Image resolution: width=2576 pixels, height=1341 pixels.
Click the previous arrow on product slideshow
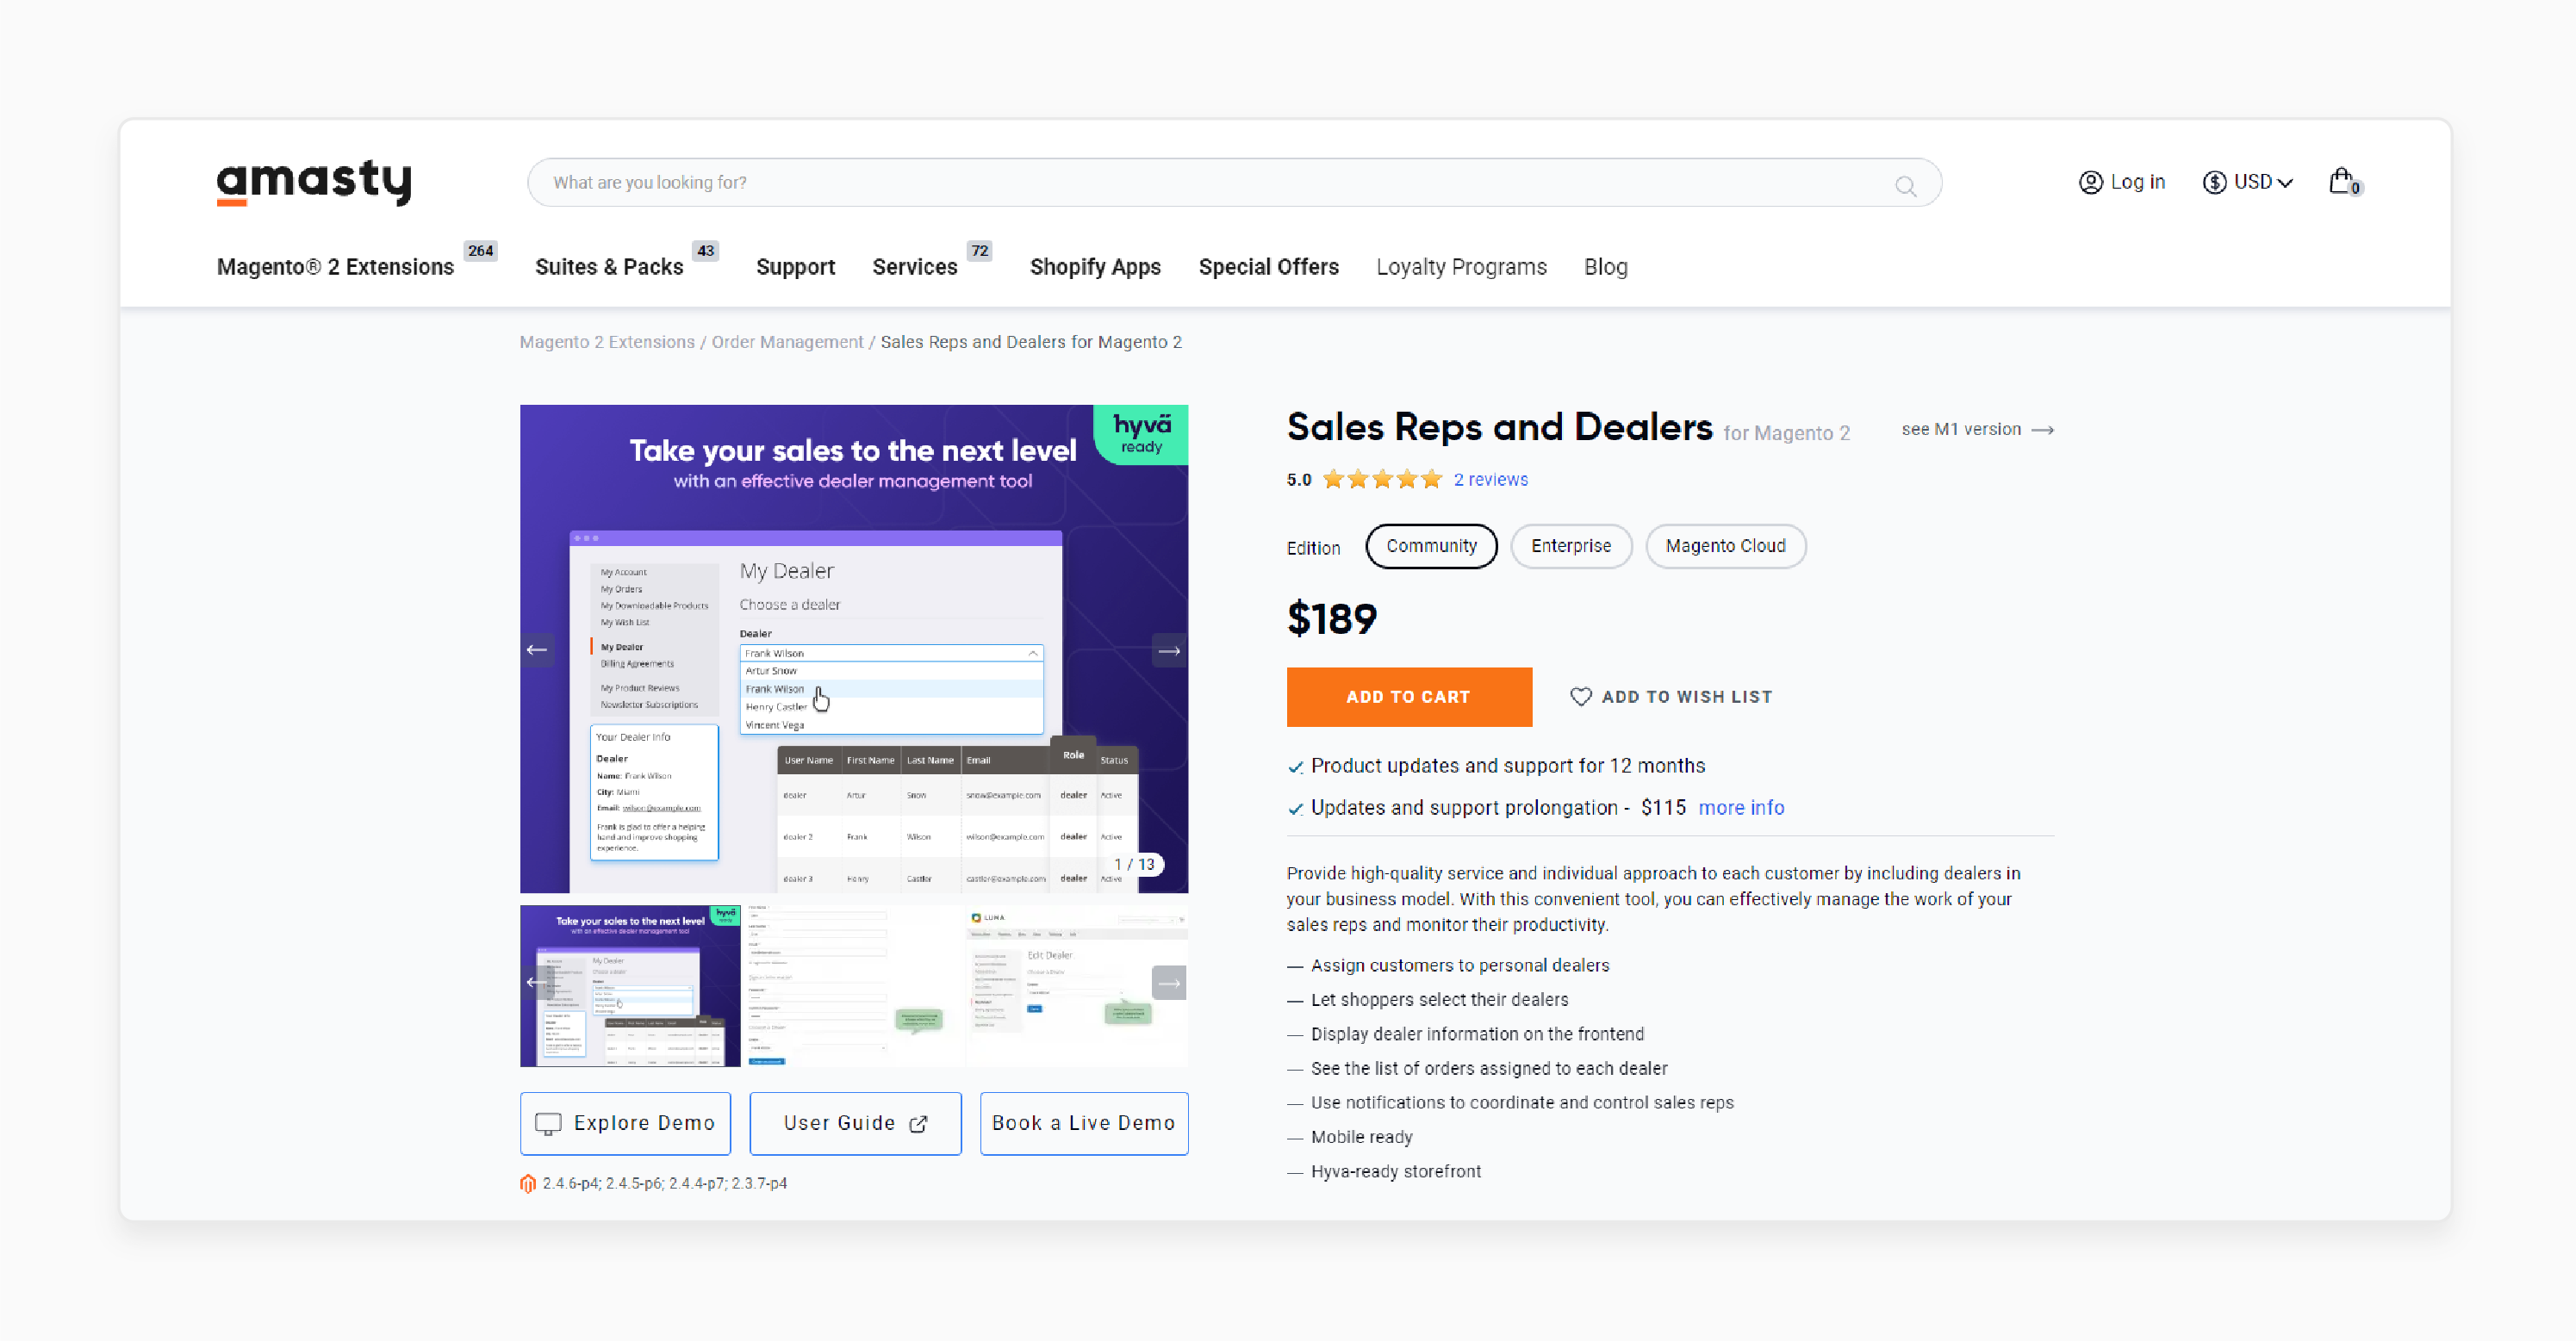click(x=538, y=649)
